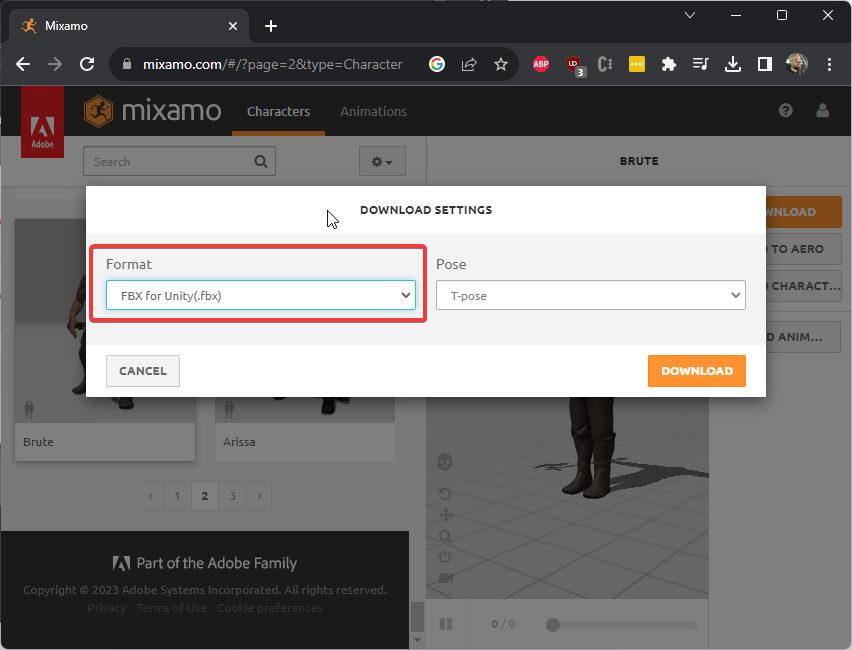This screenshot has height=650, width=852.
Task: Open the media control playlist icon
Action: pos(700,64)
